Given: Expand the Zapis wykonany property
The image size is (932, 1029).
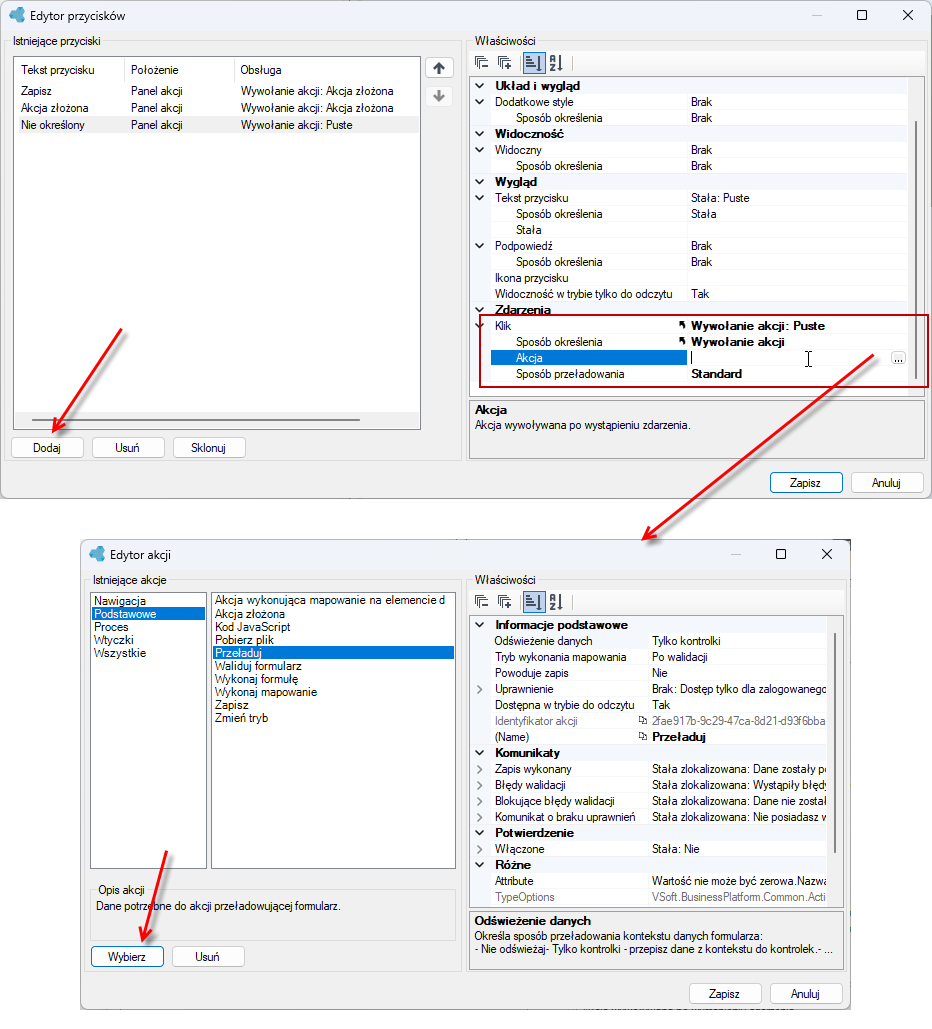Looking at the screenshot, I should (x=480, y=769).
